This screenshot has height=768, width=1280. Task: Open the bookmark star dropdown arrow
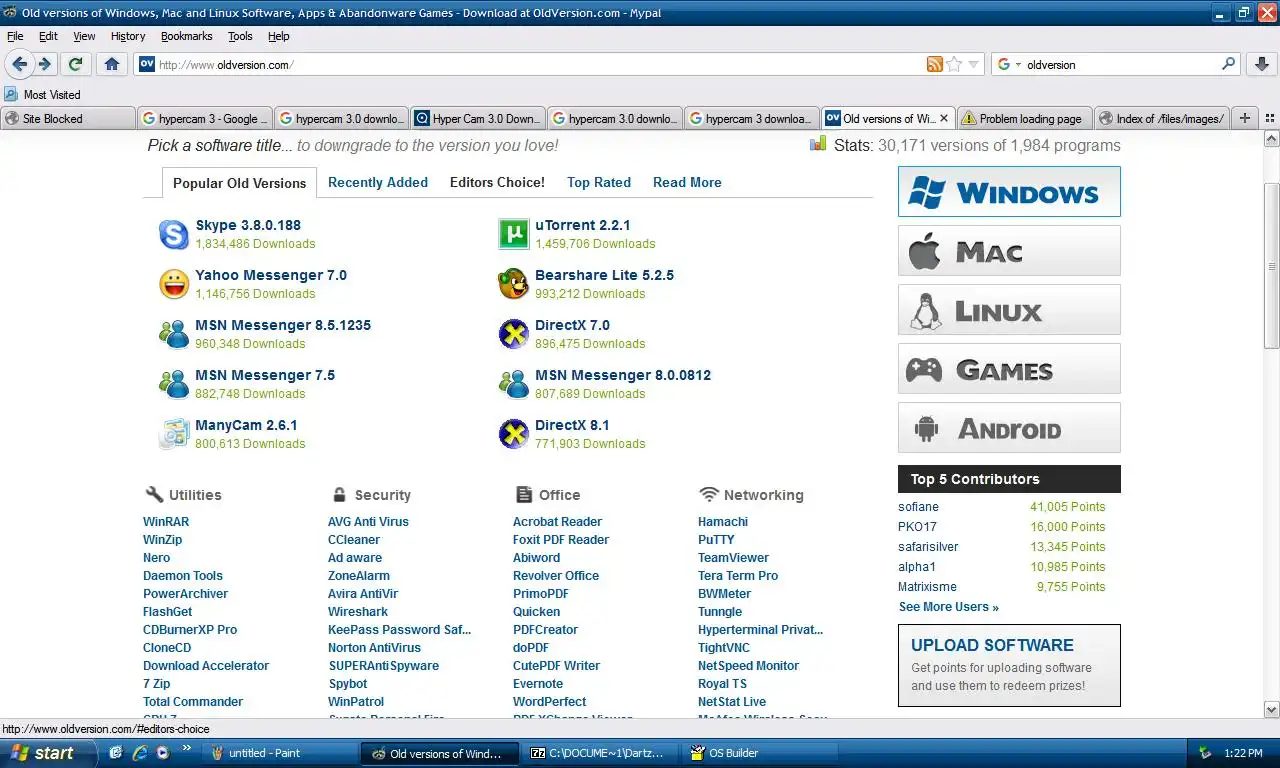point(974,64)
